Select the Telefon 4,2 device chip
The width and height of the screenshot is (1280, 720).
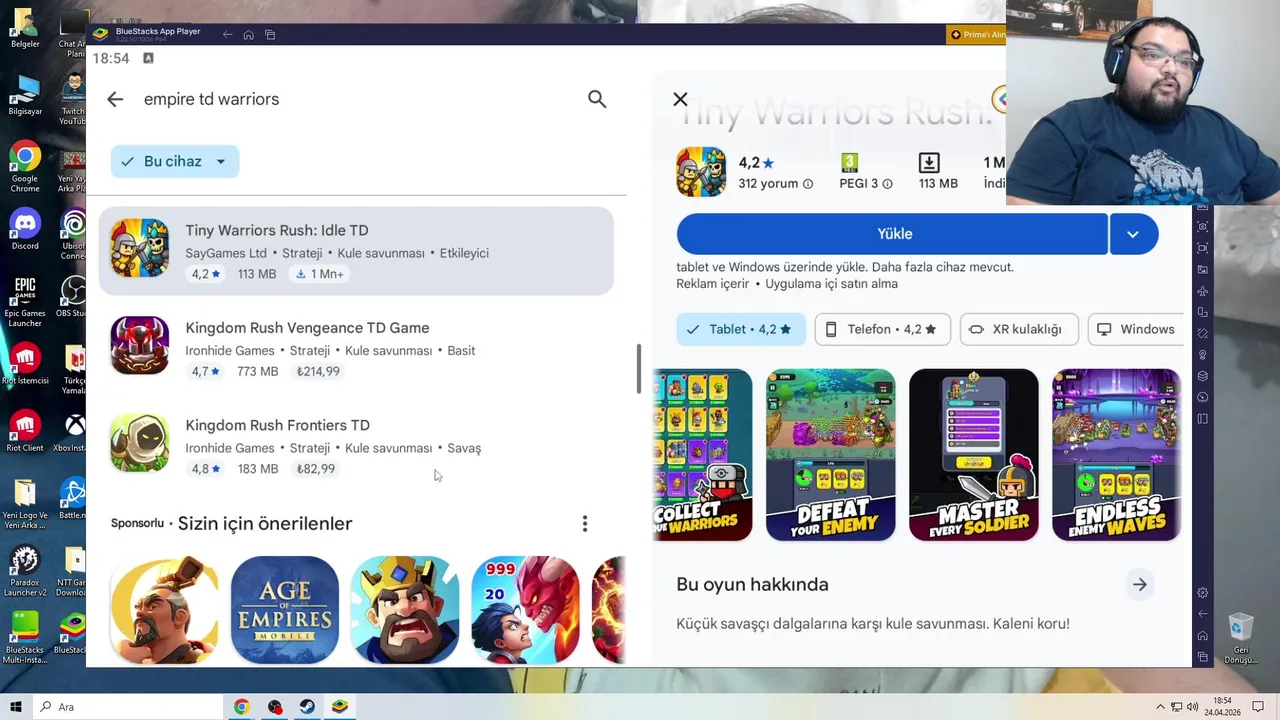coord(882,329)
